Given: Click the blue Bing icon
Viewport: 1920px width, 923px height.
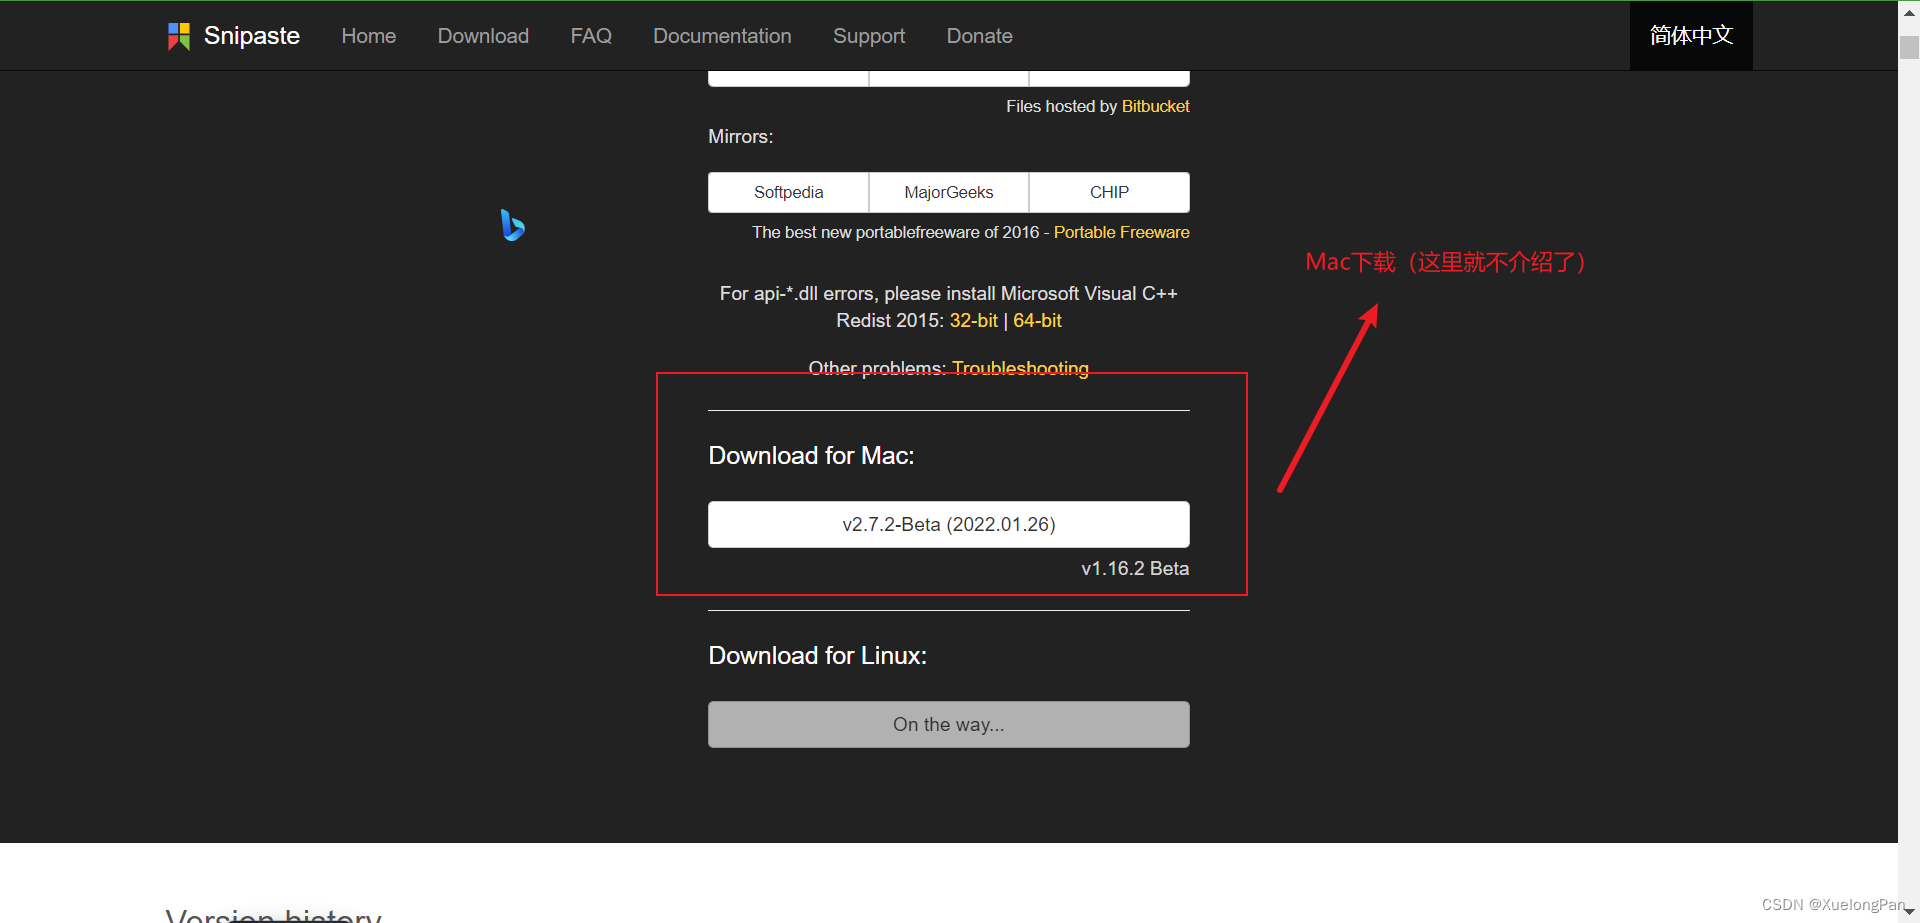Looking at the screenshot, I should [x=513, y=225].
